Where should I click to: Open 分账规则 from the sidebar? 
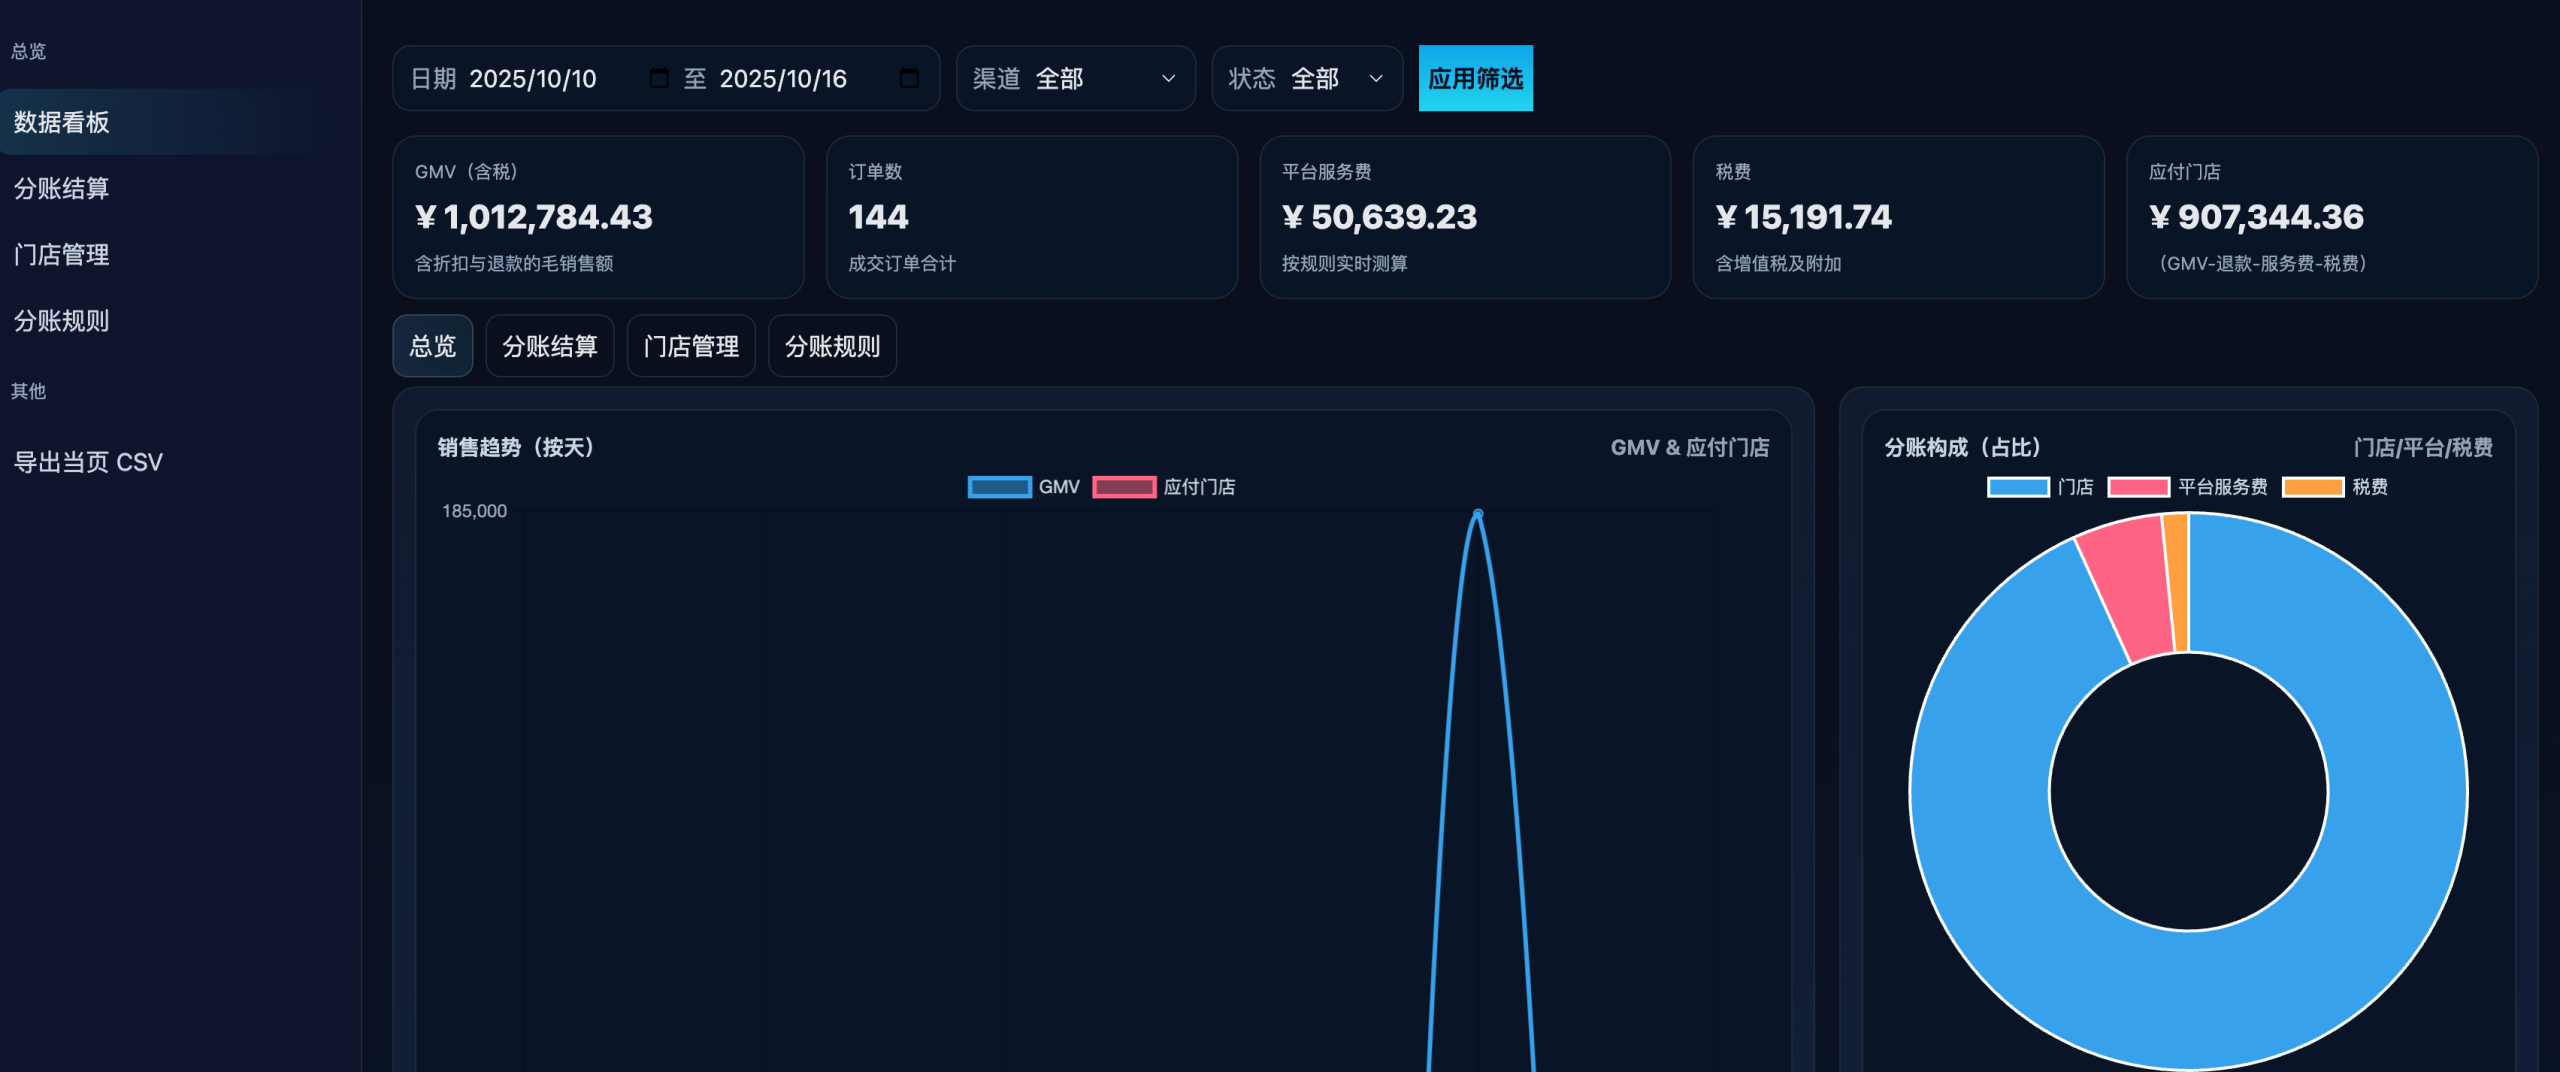pos(61,321)
